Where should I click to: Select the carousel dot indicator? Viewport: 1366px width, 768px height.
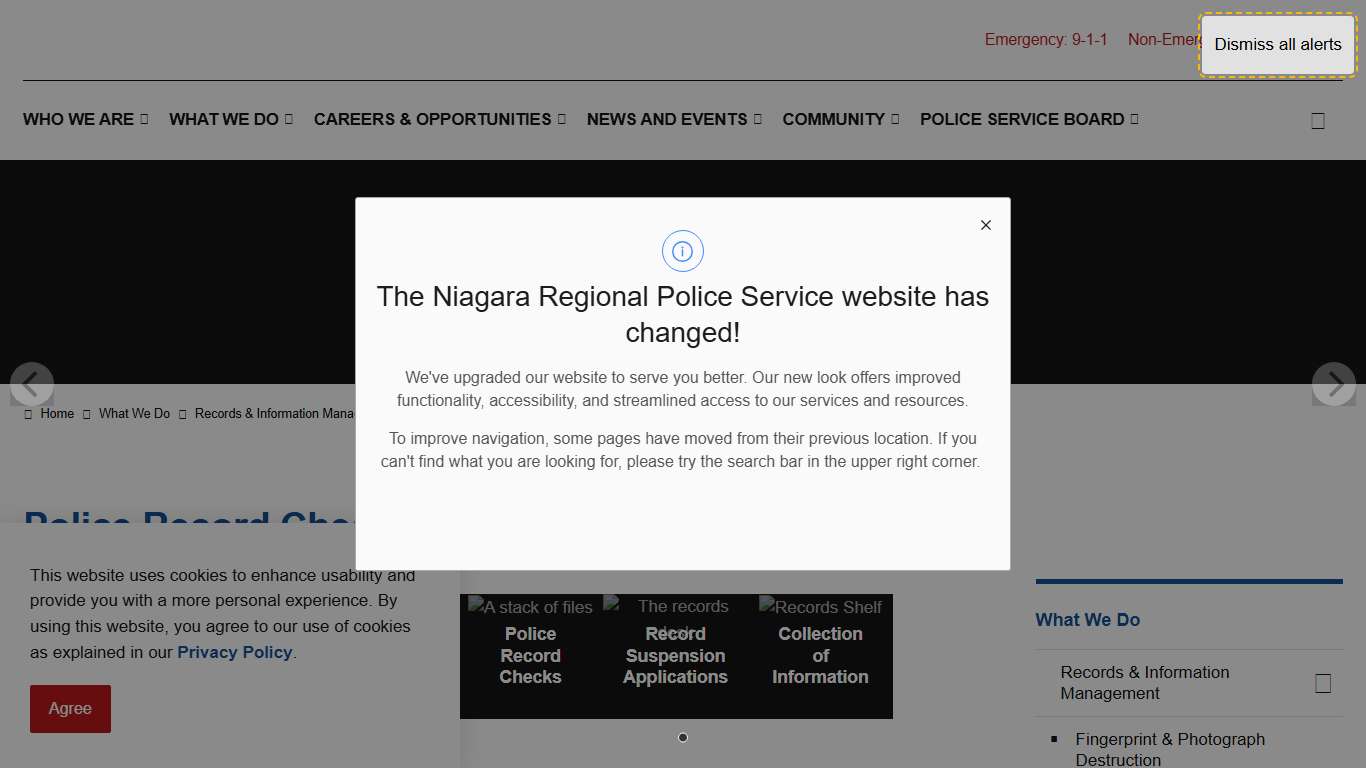(683, 737)
